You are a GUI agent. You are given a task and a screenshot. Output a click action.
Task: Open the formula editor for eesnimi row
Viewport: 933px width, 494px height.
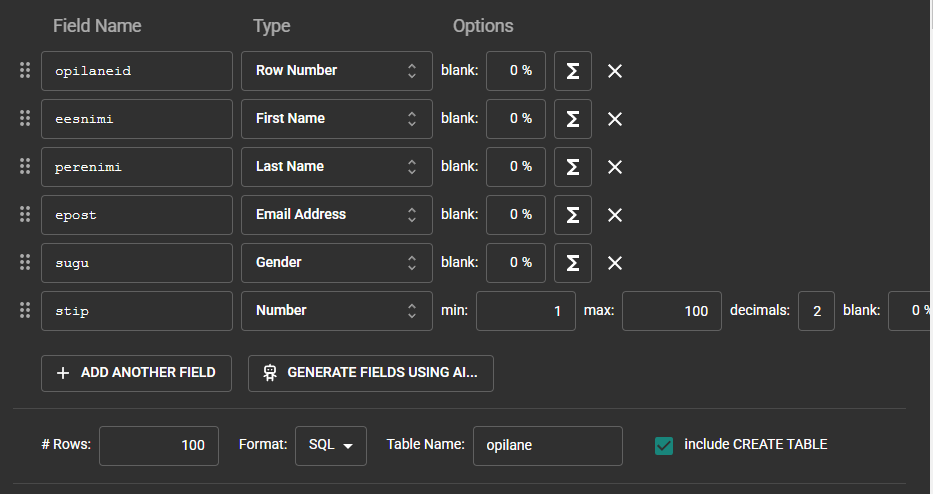(x=573, y=119)
